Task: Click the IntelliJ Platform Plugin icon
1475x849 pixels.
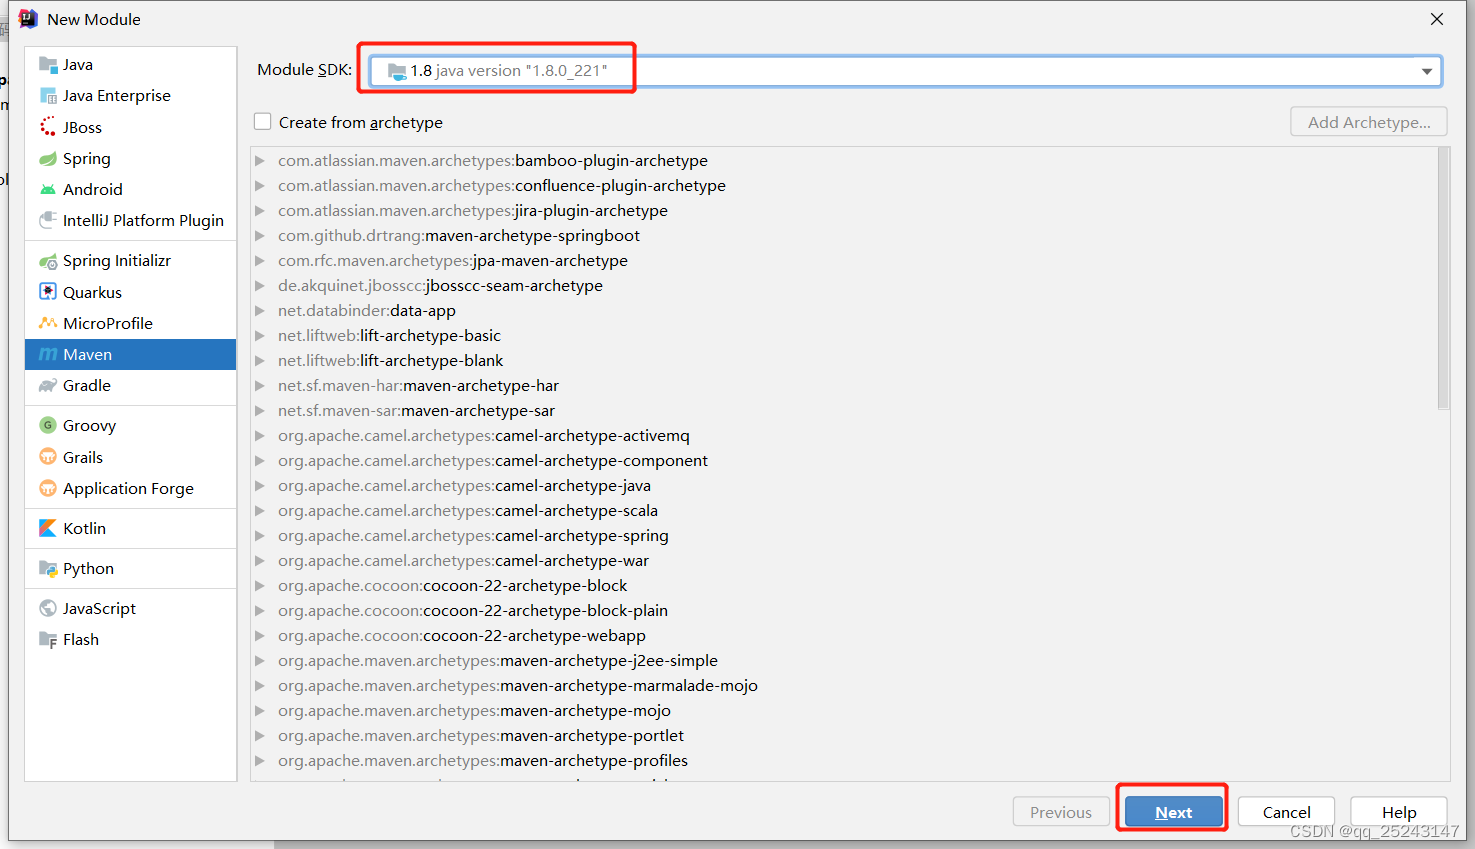Action: pyautogui.click(x=47, y=221)
